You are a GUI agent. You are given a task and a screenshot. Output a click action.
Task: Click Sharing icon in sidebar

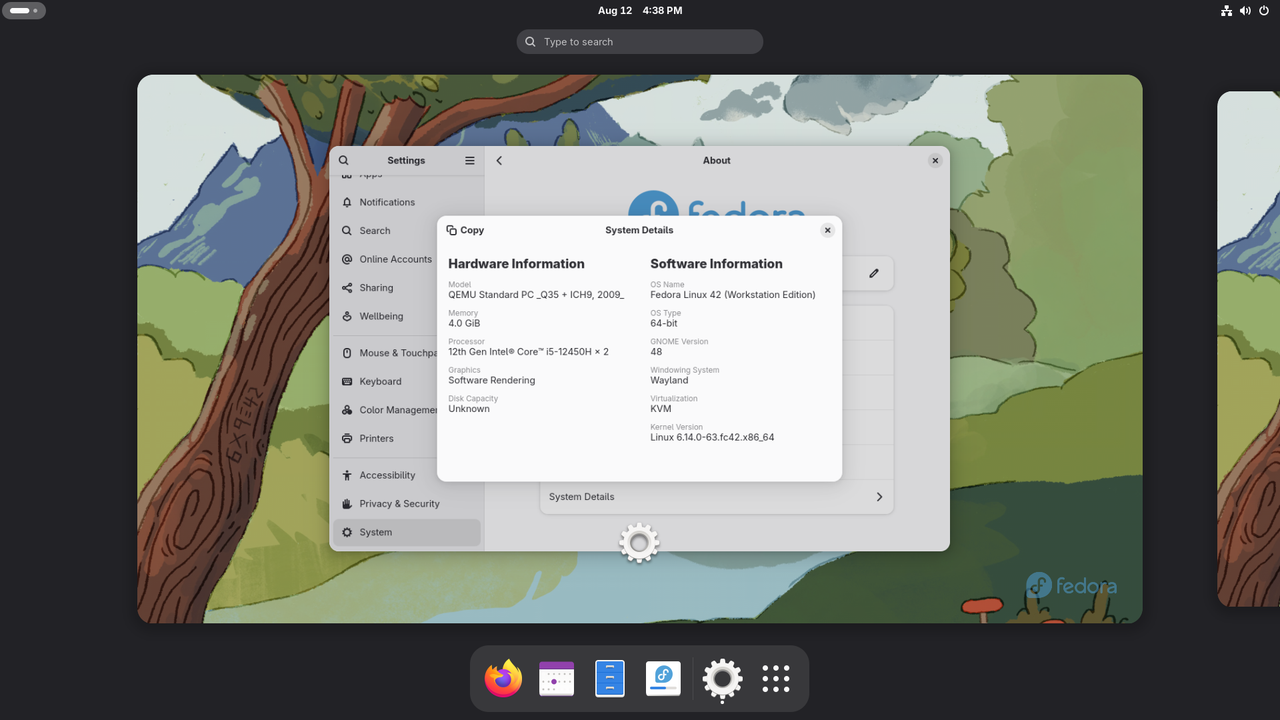click(x=347, y=287)
